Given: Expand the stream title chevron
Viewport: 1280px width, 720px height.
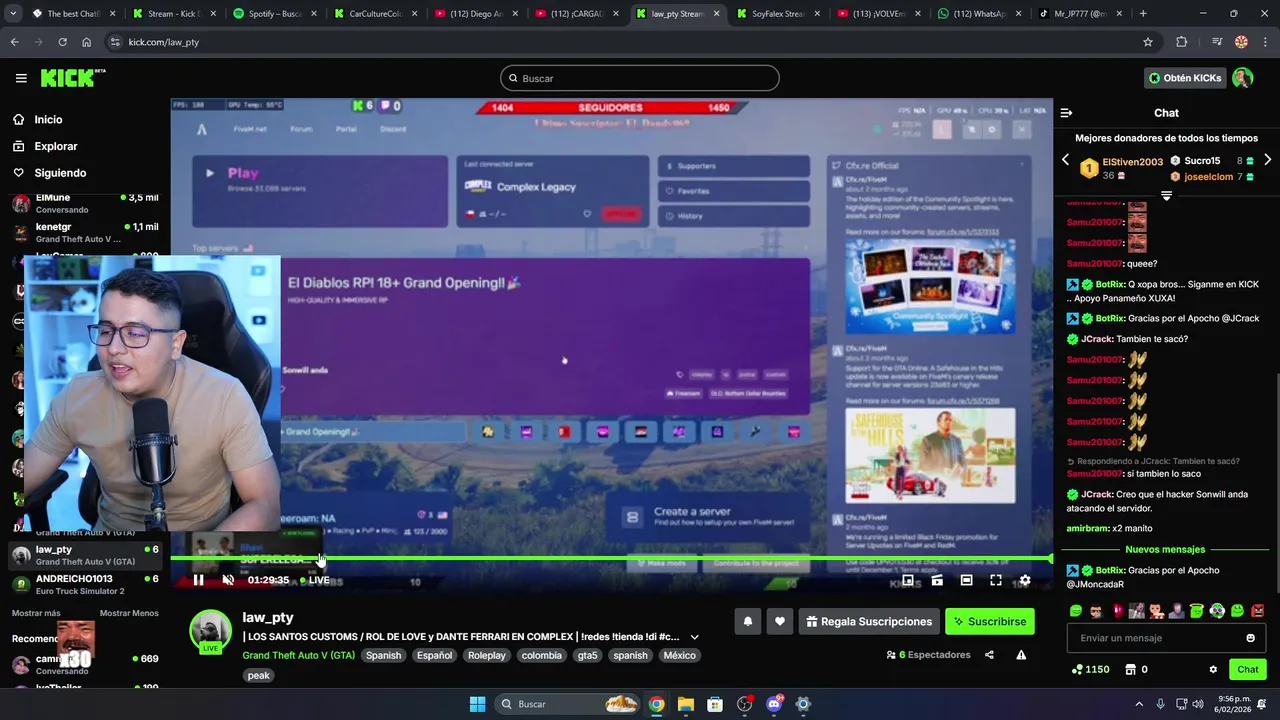Looking at the screenshot, I should 694,637.
